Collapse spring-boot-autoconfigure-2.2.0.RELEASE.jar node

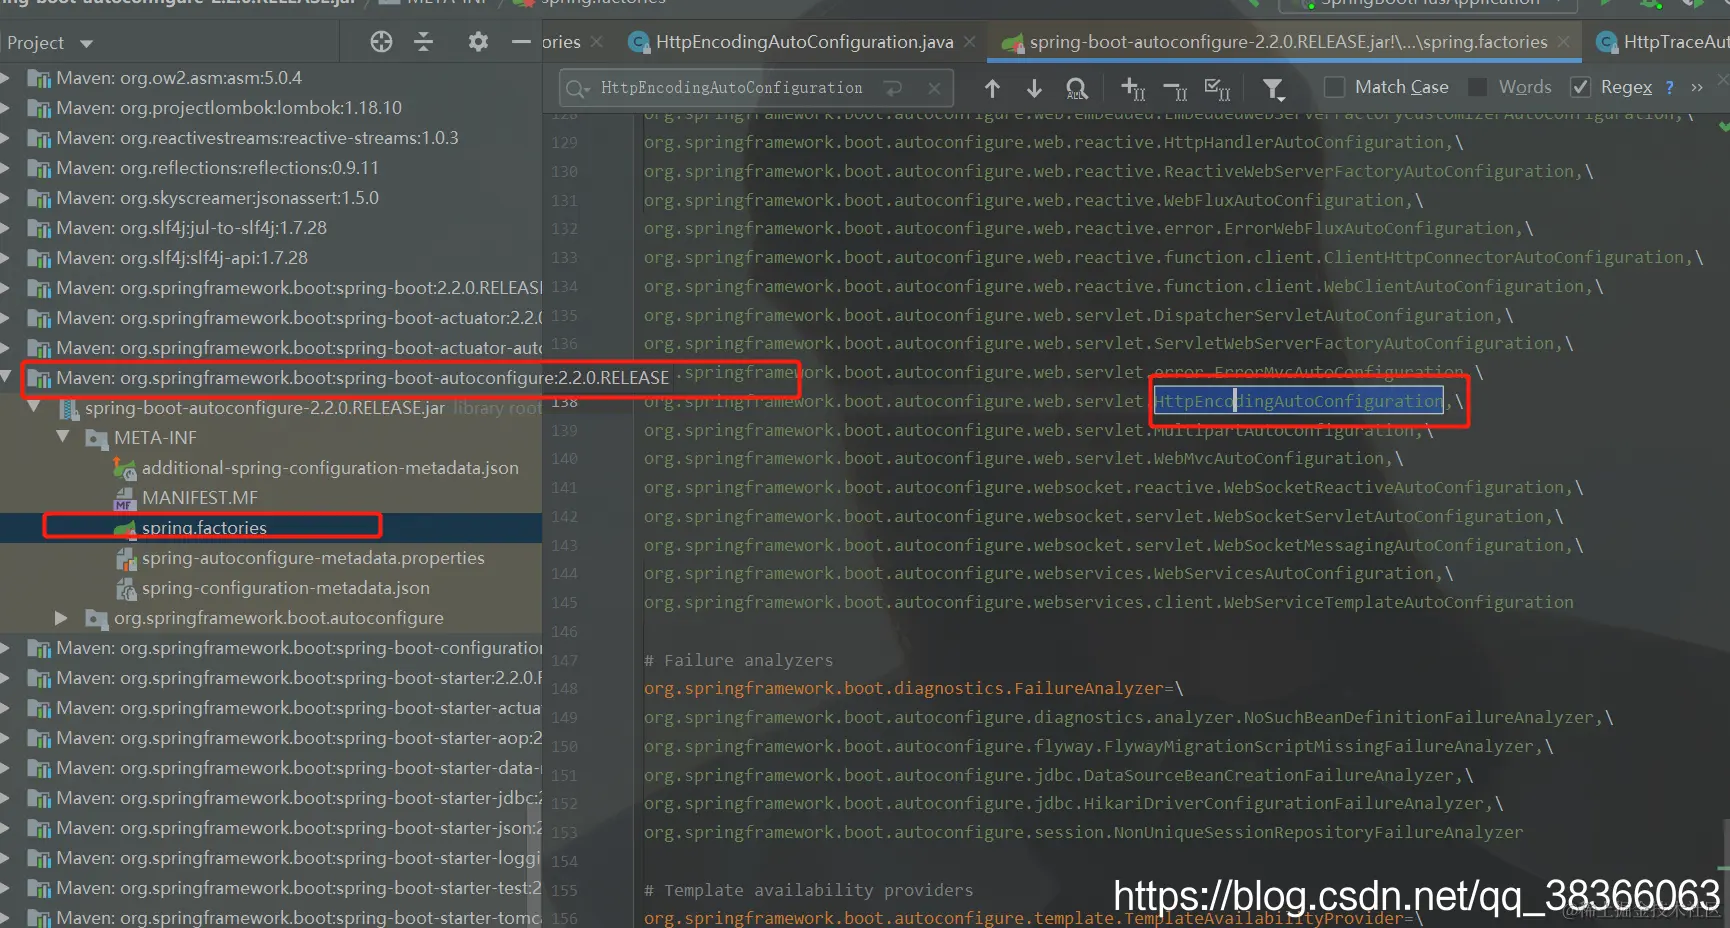35,408
